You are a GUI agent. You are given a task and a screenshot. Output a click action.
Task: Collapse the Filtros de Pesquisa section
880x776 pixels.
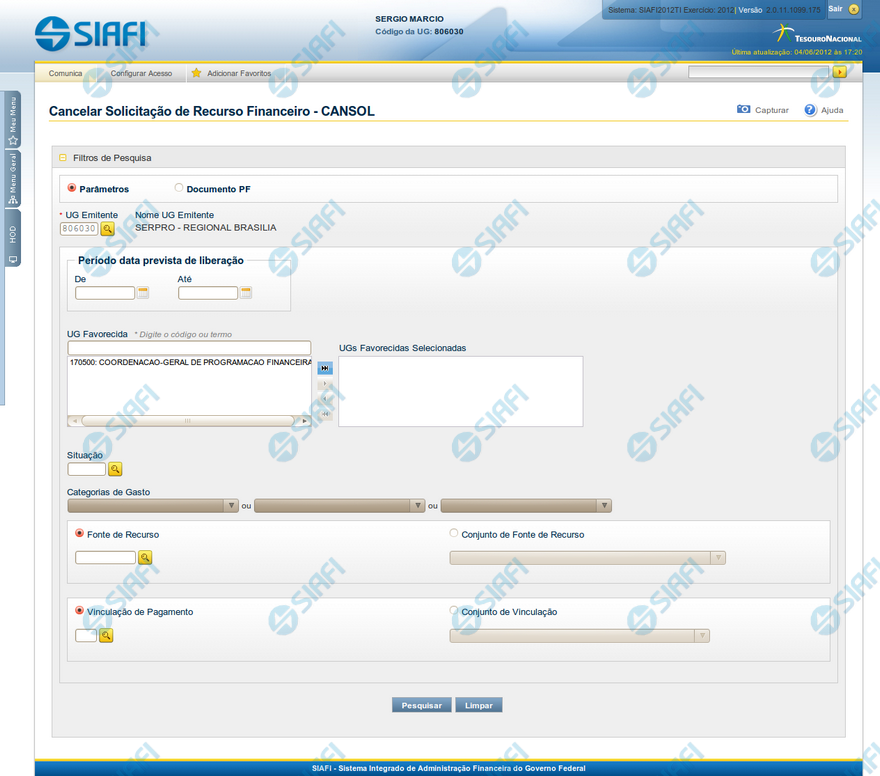point(63,158)
